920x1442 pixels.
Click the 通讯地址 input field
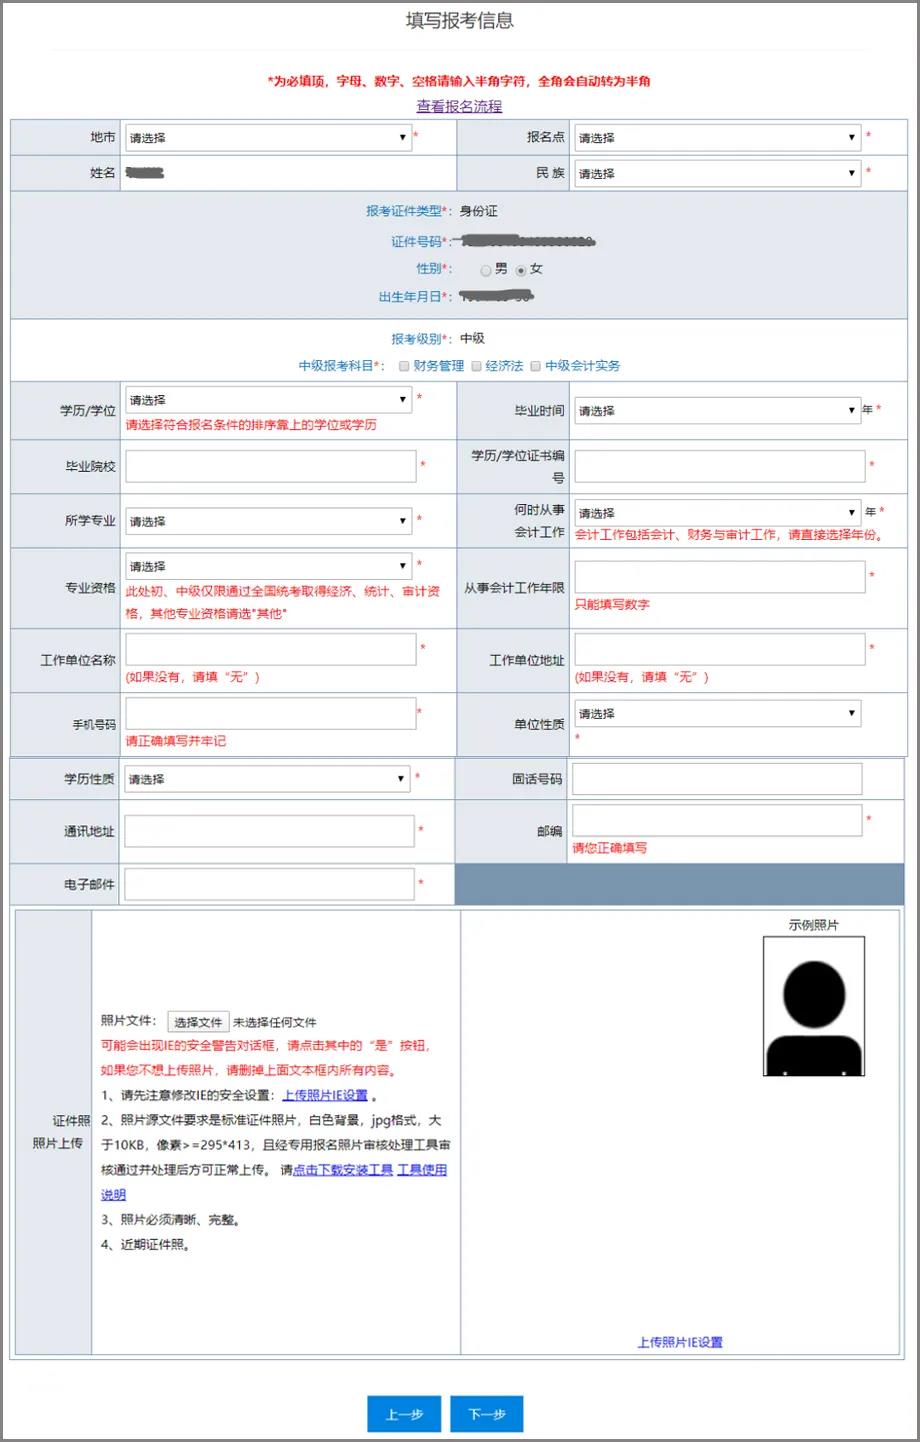269,831
